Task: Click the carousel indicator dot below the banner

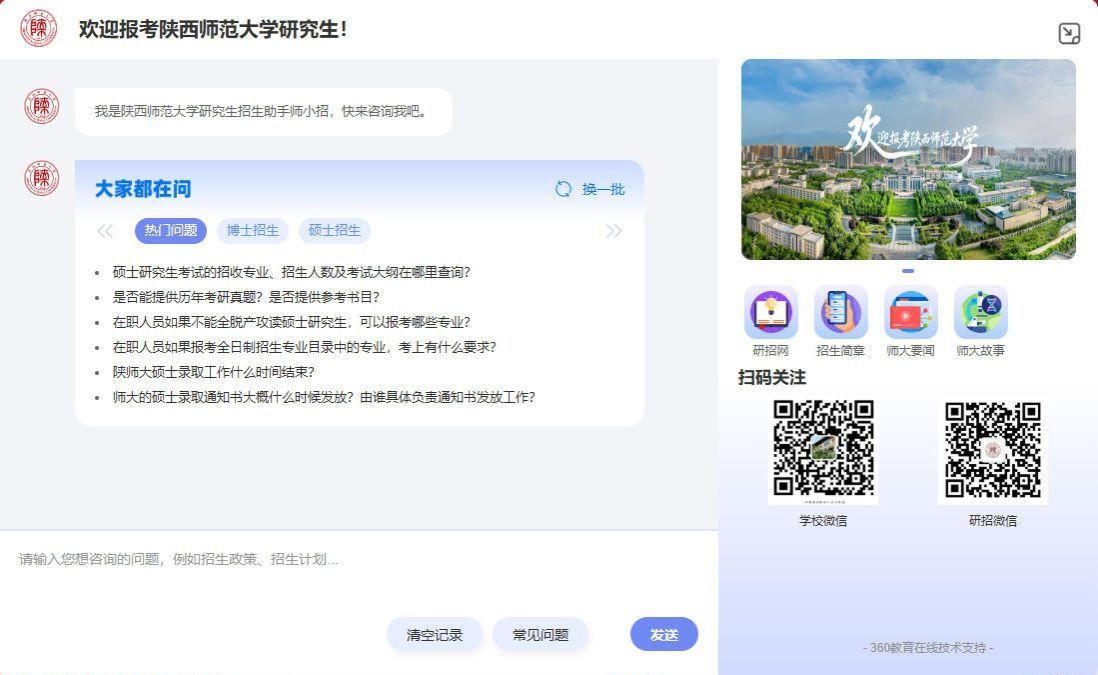Action: (x=908, y=271)
